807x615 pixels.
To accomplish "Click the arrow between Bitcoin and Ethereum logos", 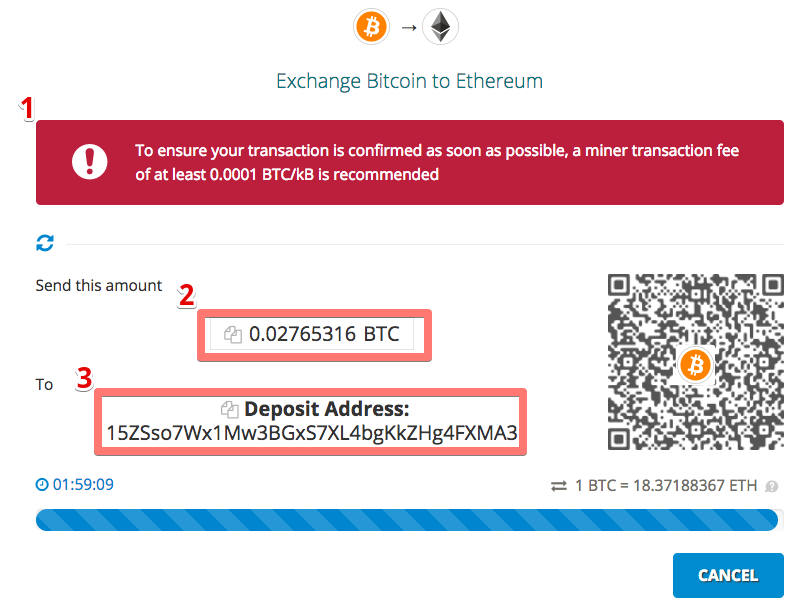I will point(409,27).
